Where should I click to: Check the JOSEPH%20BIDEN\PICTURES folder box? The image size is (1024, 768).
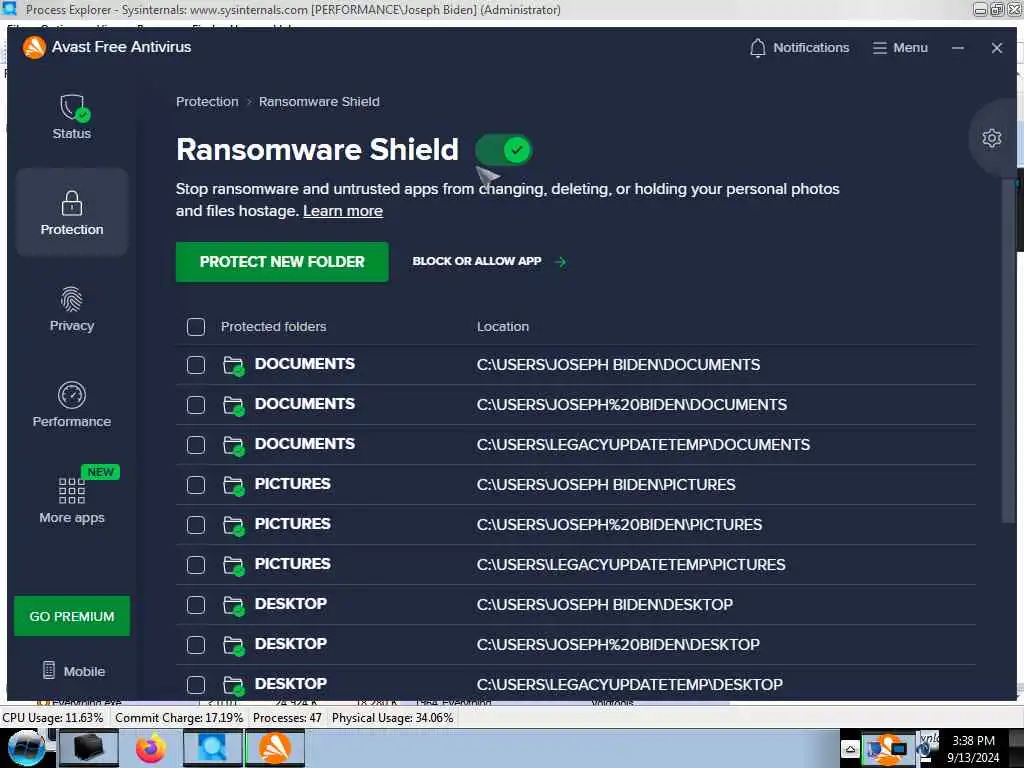[196, 525]
